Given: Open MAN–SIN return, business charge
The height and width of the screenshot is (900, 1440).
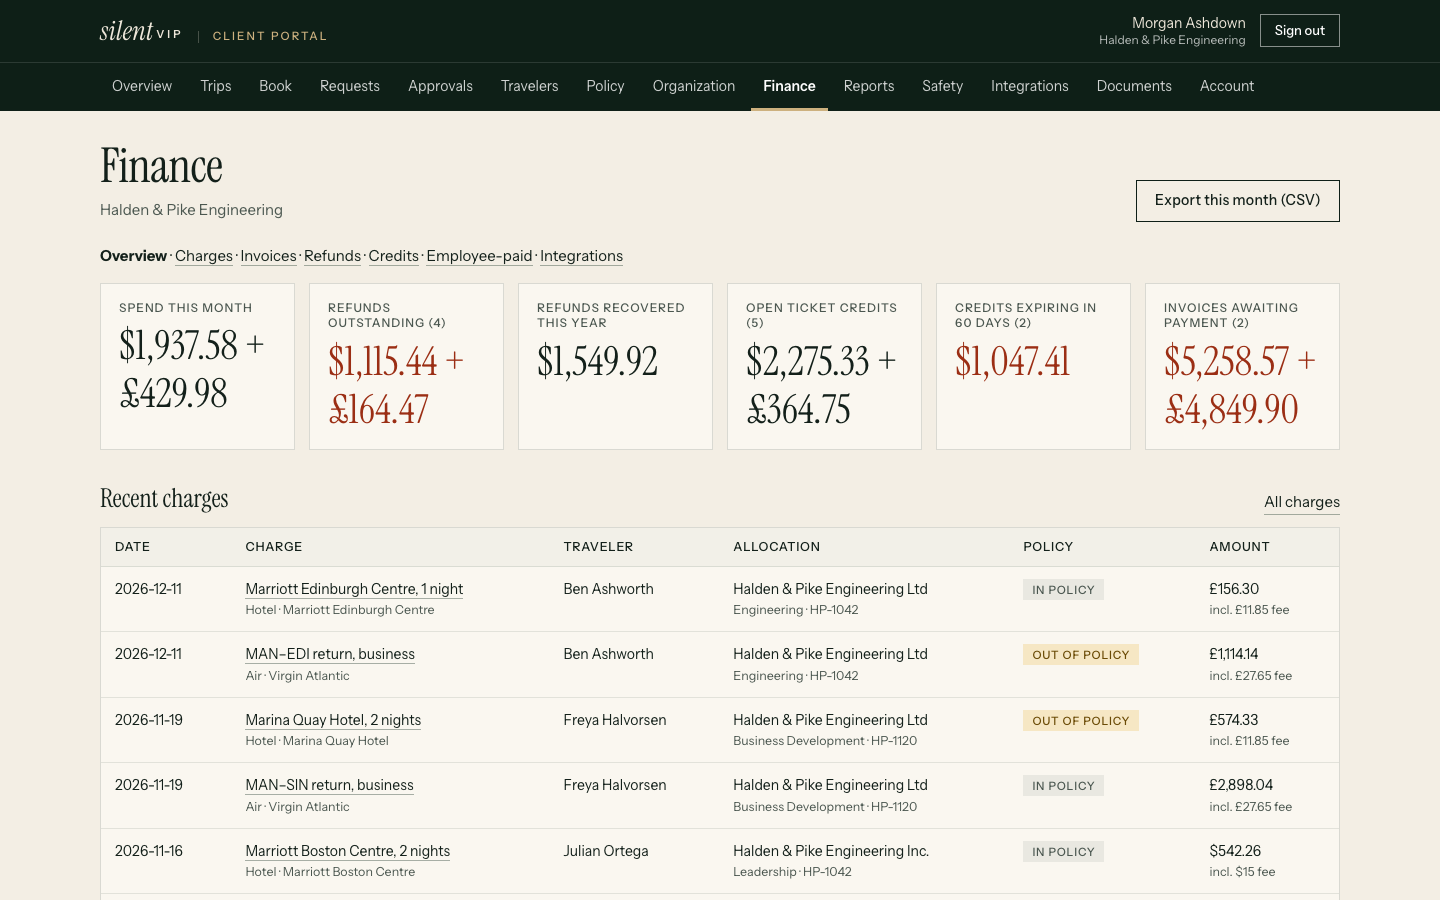Looking at the screenshot, I should [x=330, y=785].
